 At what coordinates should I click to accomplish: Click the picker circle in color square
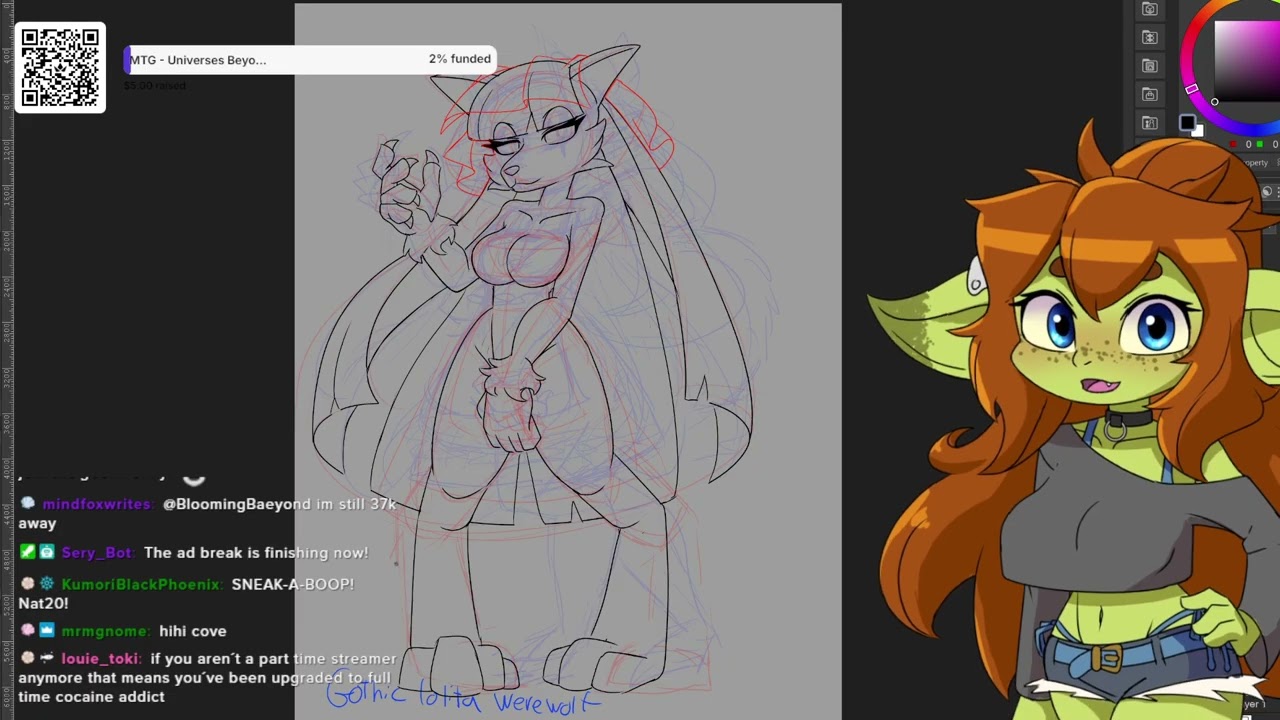point(1214,102)
